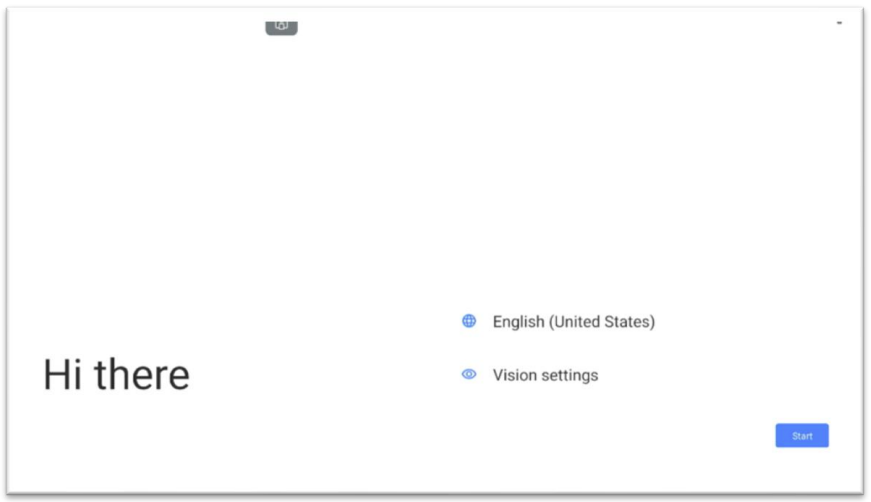871x502 pixels.
Task: Tap the blue eye symbol beside Vision settings
Action: click(x=469, y=374)
